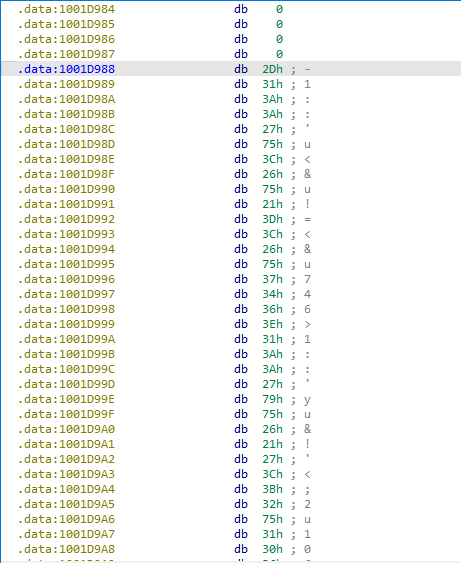Click value 3Bh at 1001D9A4
Image resolution: width=461 pixels, height=563 pixels.
coord(272,489)
